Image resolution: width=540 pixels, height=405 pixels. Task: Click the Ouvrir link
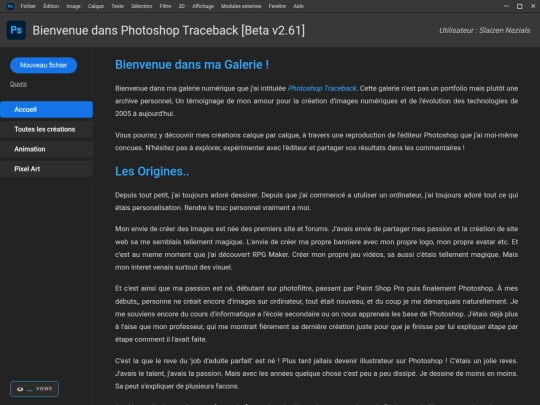18,84
